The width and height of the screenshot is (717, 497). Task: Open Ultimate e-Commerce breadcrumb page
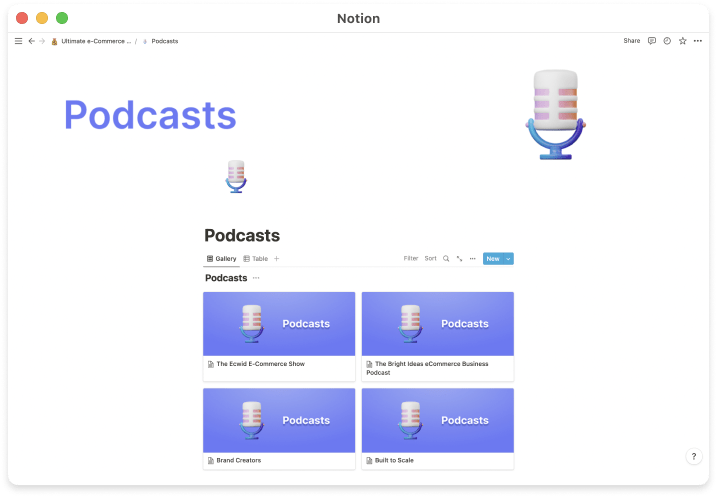(91, 41)
